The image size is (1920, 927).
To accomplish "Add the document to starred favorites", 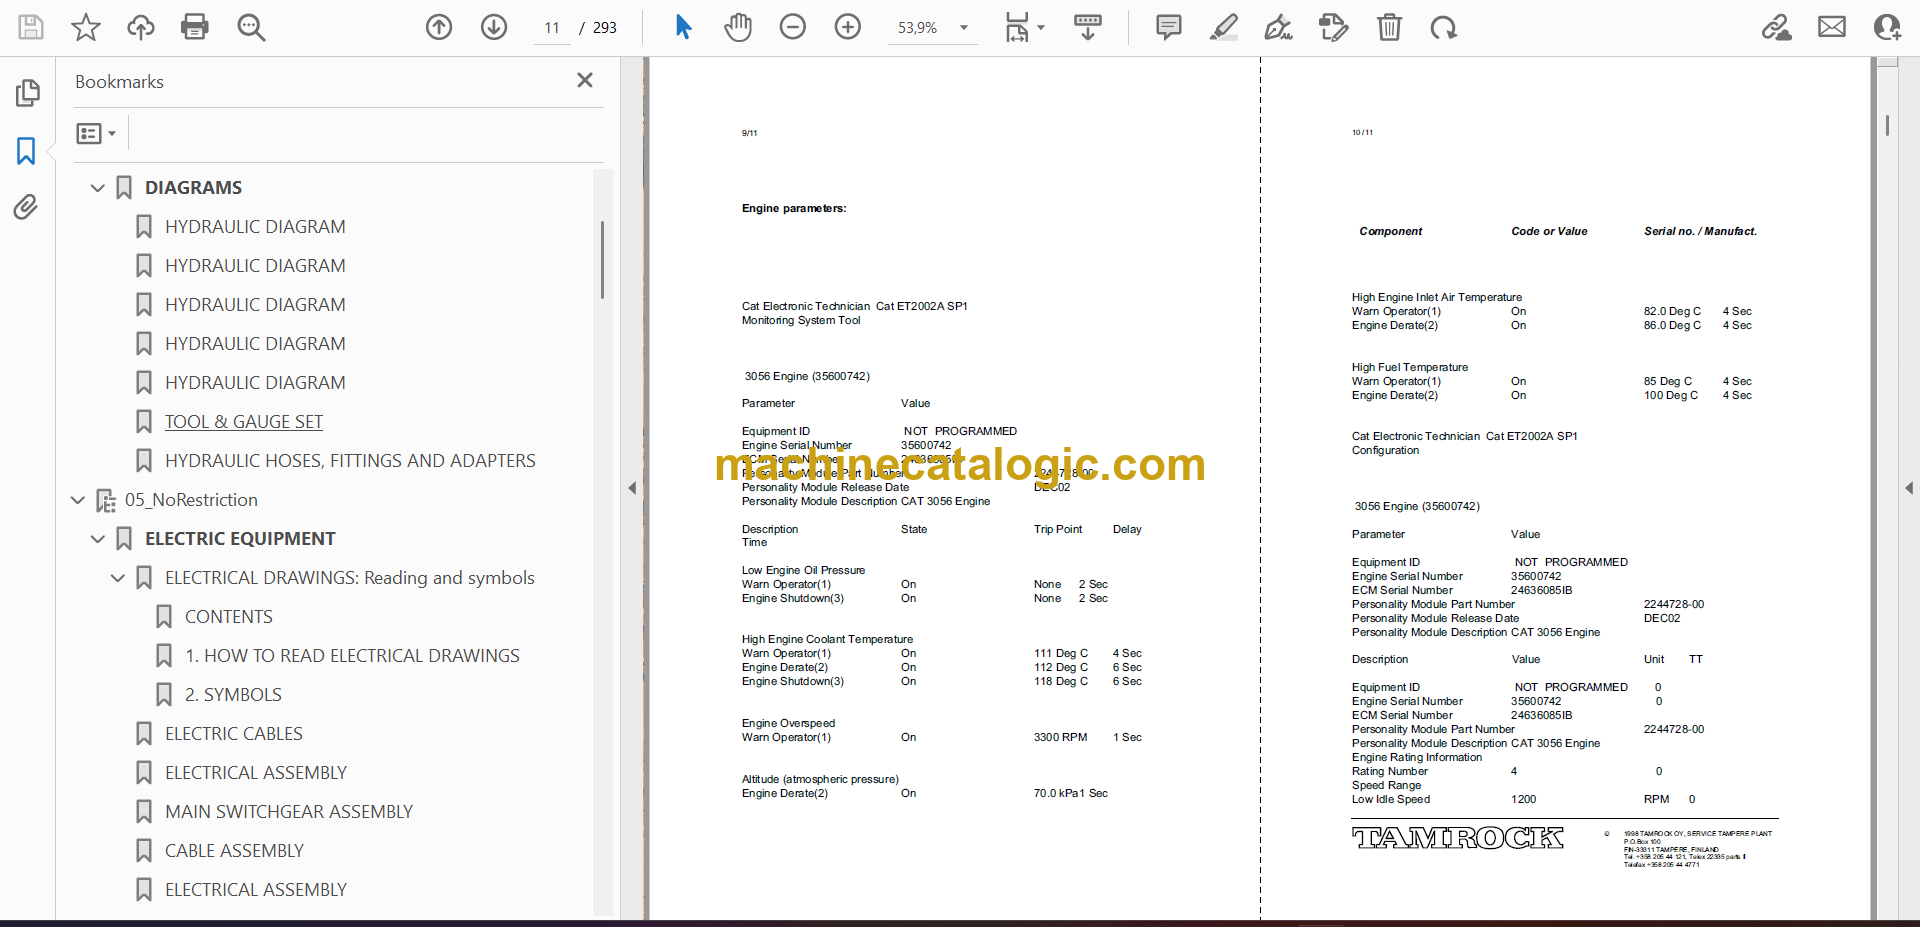I will tap(86, 27).
